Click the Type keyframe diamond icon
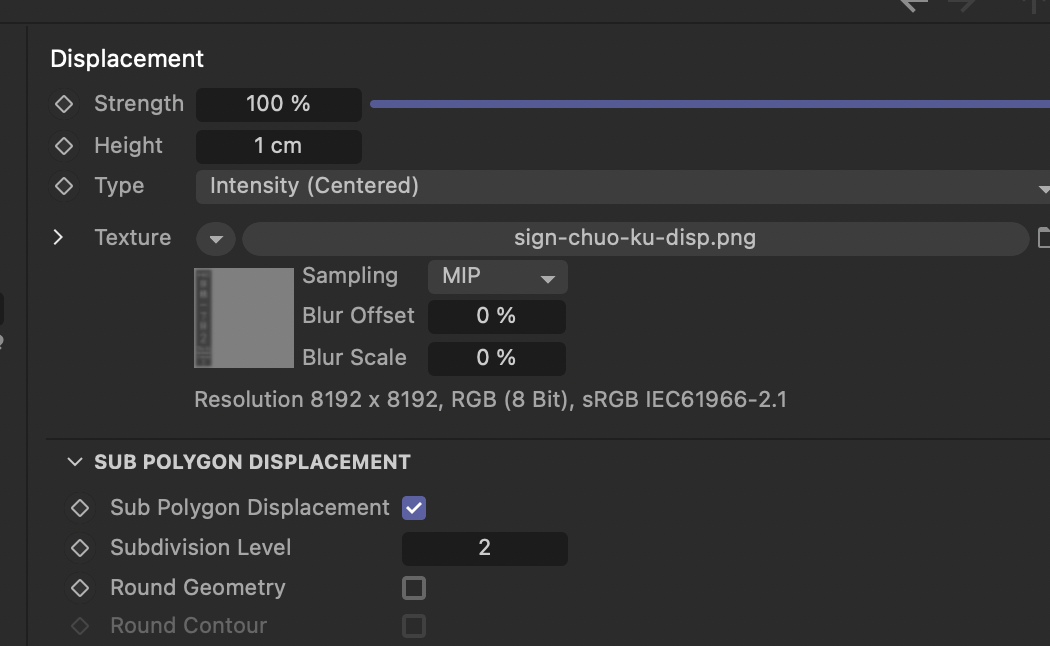The image size is (1050, 646). coord(64,186)
